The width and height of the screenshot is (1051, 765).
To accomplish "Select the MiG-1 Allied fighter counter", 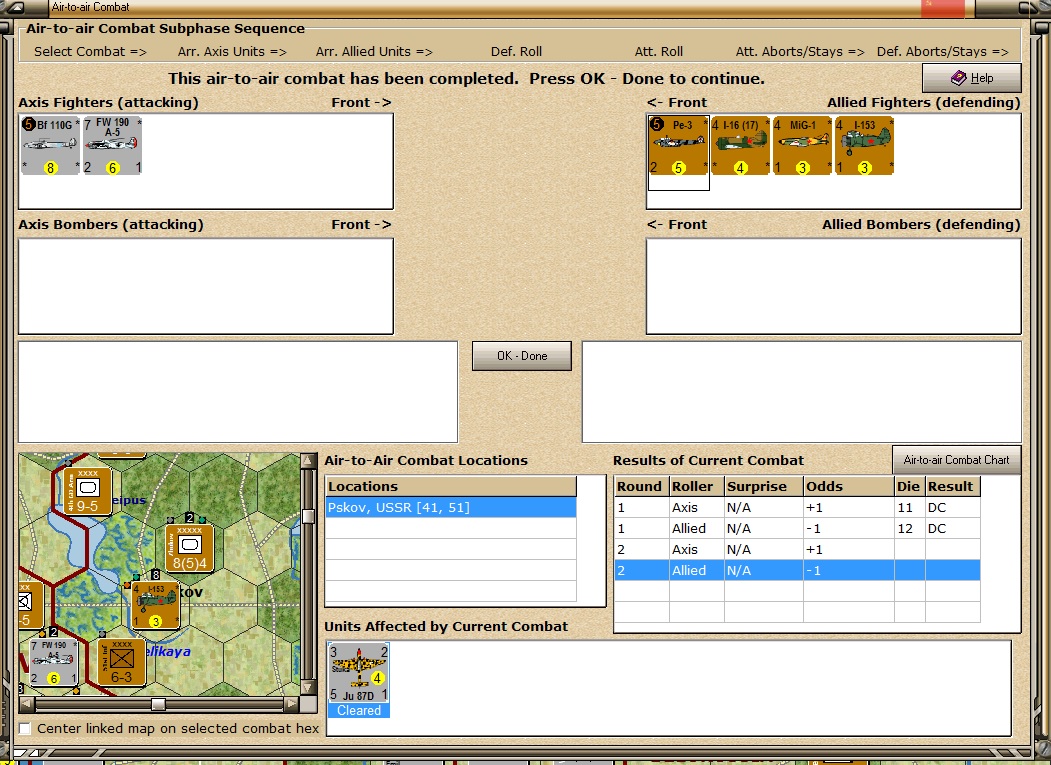I will tap(802, 145).
